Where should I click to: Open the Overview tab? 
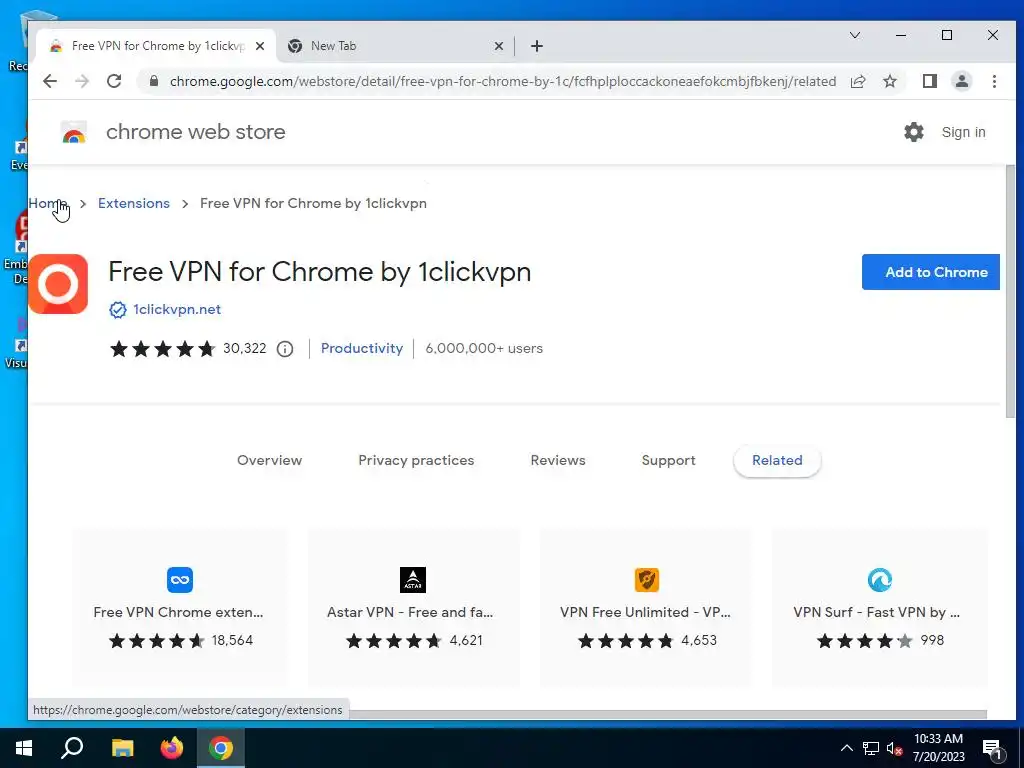click(270, 460)
